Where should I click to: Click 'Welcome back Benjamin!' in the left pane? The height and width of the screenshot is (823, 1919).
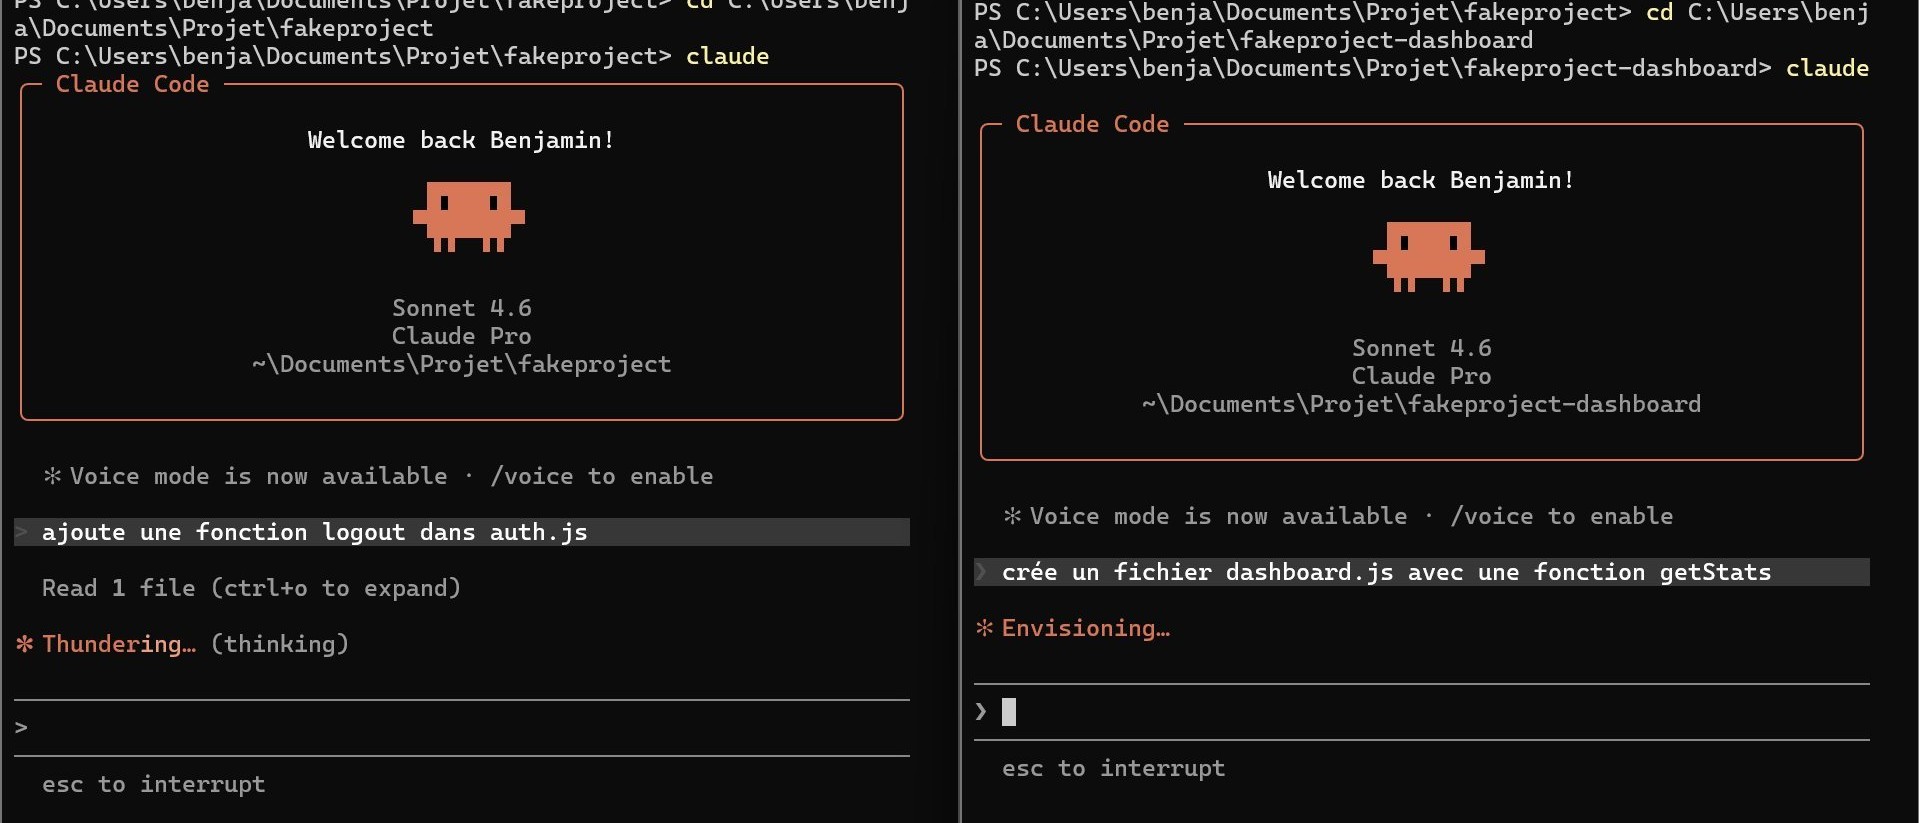tap(461, 140)
